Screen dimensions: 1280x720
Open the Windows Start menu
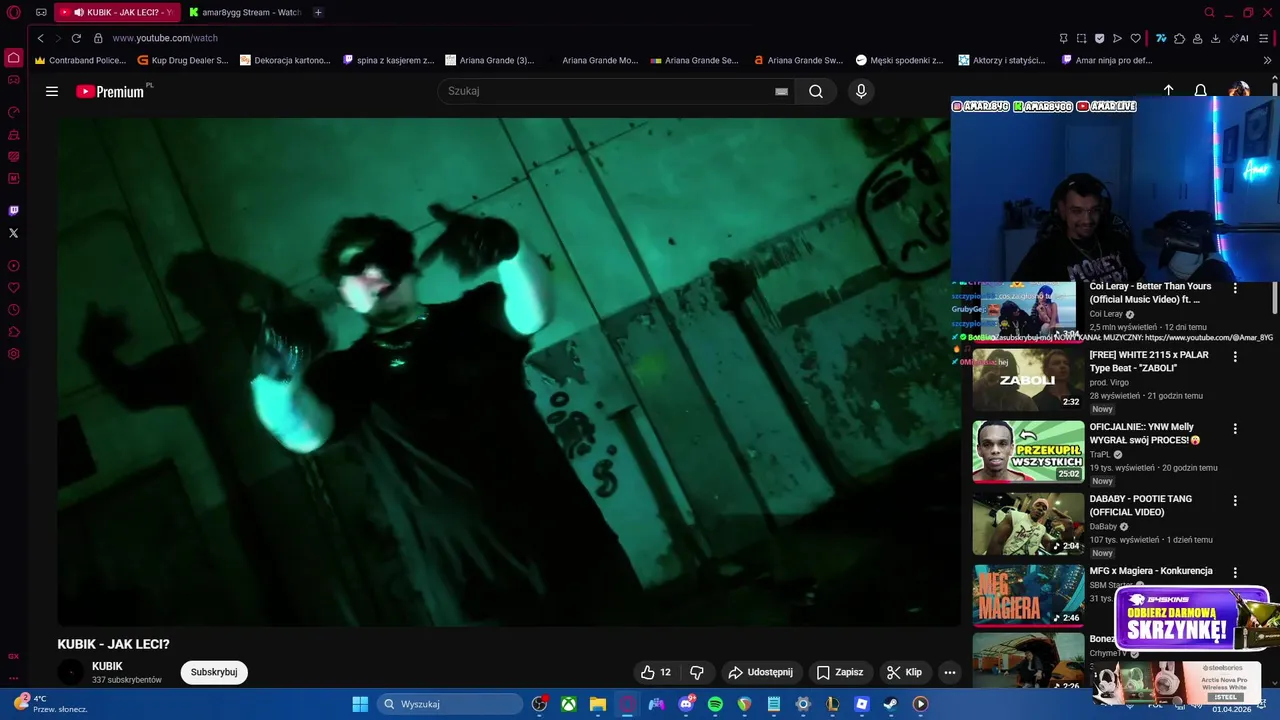[360, 704]
